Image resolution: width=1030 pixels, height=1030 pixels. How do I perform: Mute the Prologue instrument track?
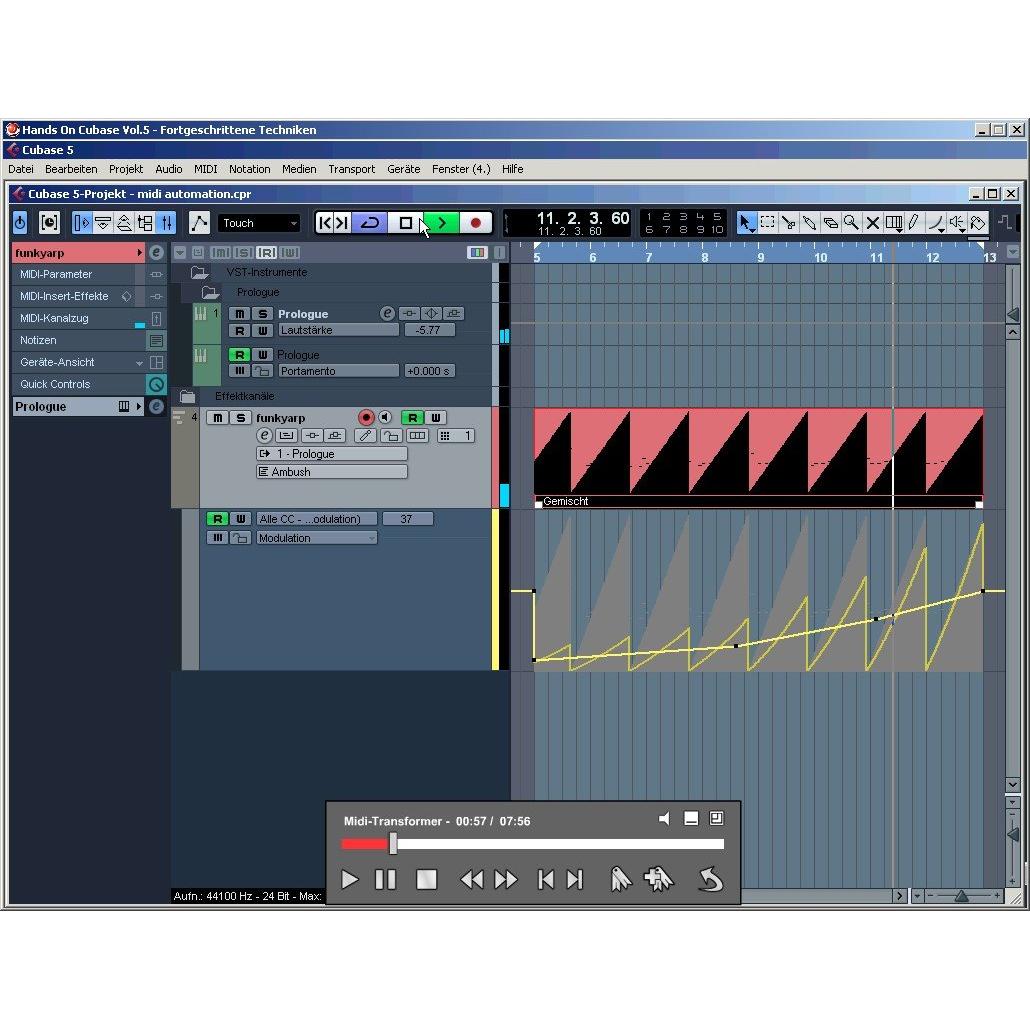pyautogui.click(x=240, y=314)
